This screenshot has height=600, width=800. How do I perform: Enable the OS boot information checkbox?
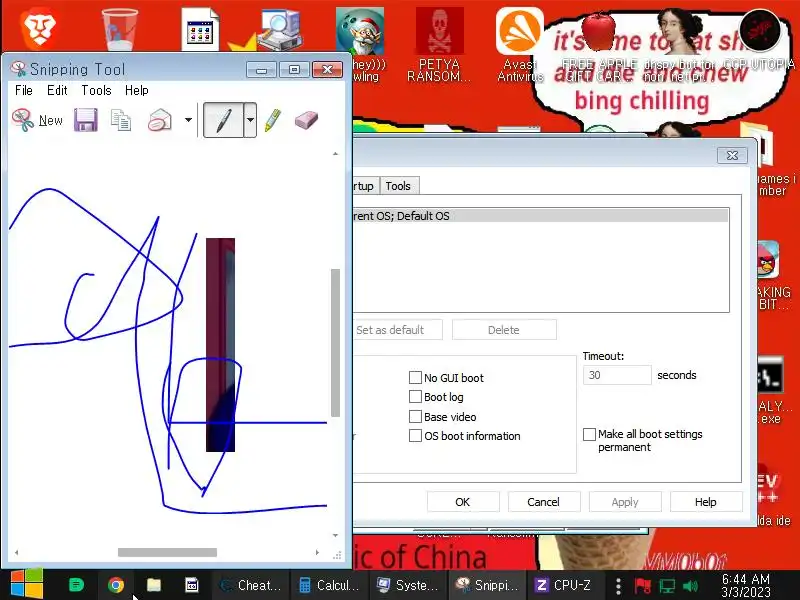point(415,436)
